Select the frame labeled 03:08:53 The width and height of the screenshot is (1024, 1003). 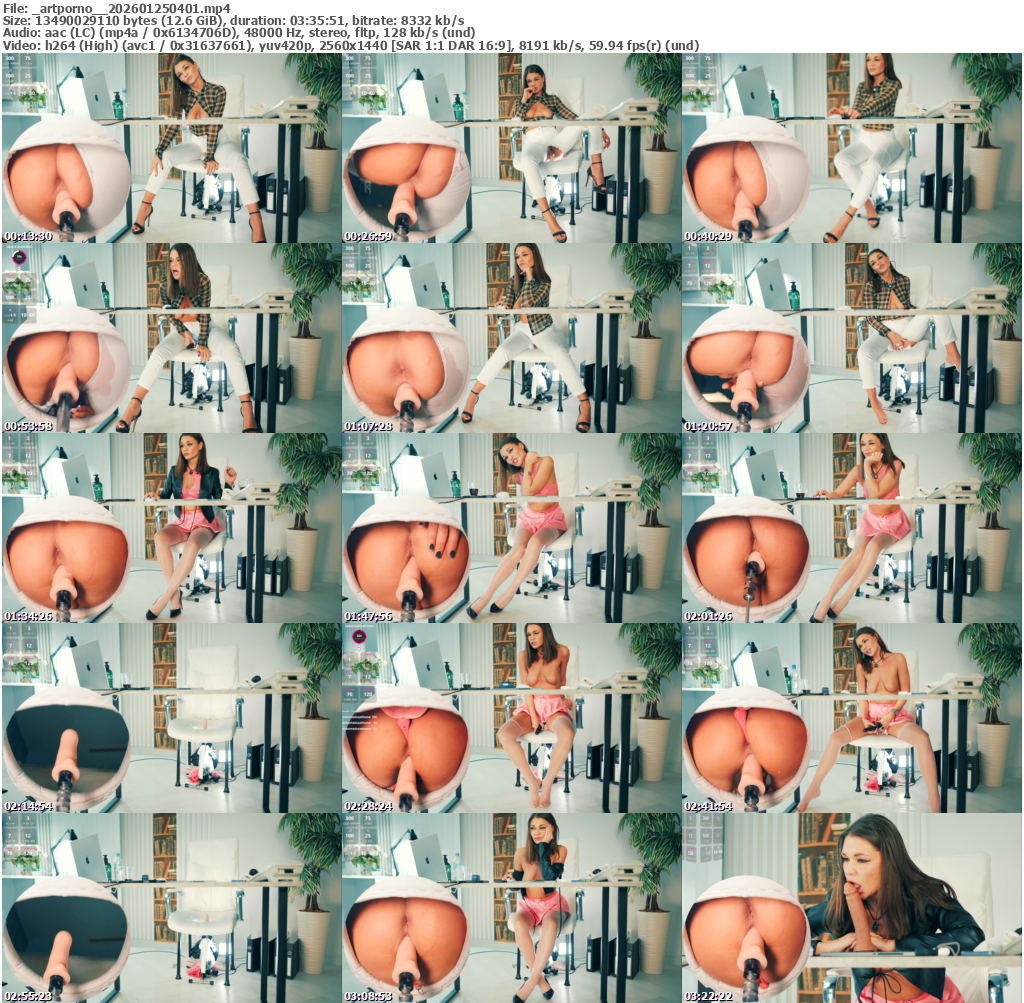click(511, 908)
